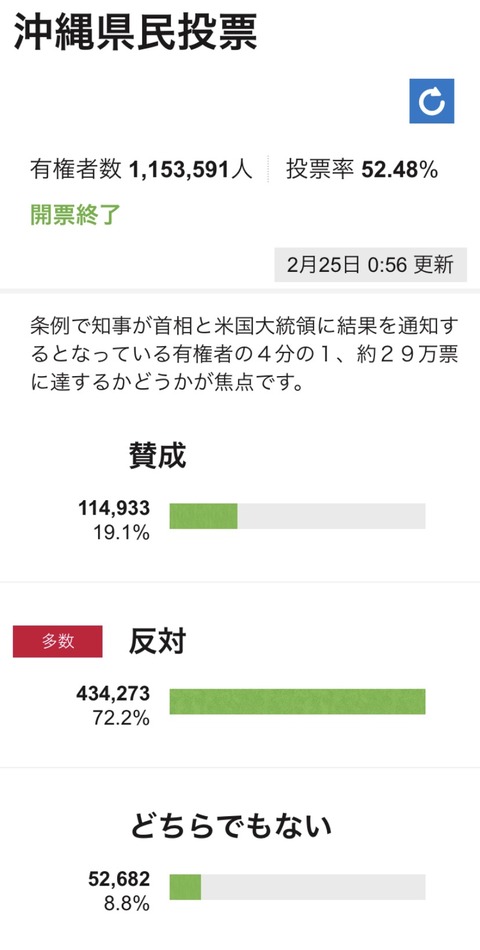Image resolution: width=480 pixels, height=950 pixels.
Task: Click the 有権者数 1,153,591人 figure
Action: 141,170
